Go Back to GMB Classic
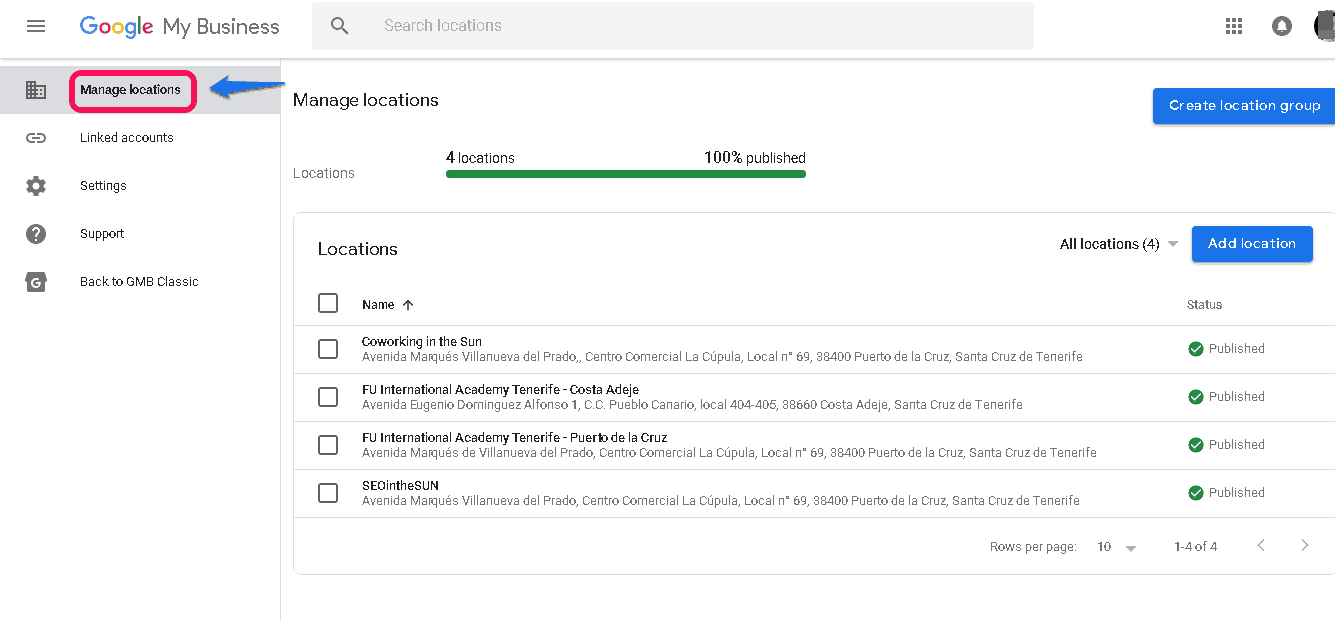Screen dimensions: 1335x621 click(x=139, y=282)
